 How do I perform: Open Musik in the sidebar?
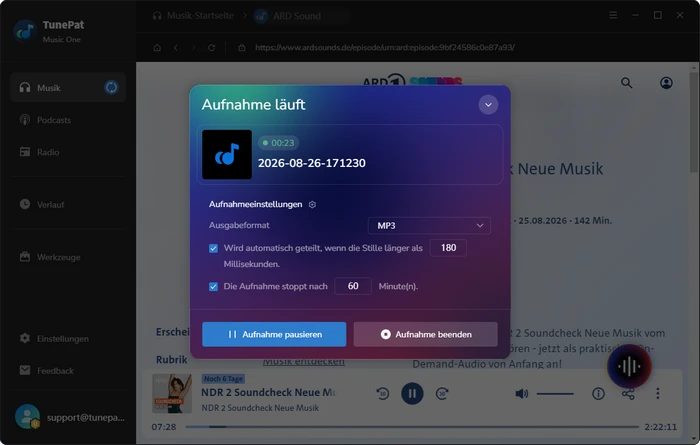[x=68, y=87]
